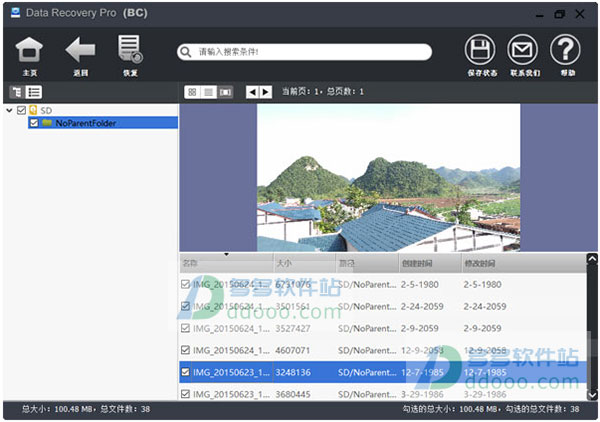Uncheck file with size 3501561
This screenshot has height=422, width=600.
pyautogui.click(x=185, y=306)
